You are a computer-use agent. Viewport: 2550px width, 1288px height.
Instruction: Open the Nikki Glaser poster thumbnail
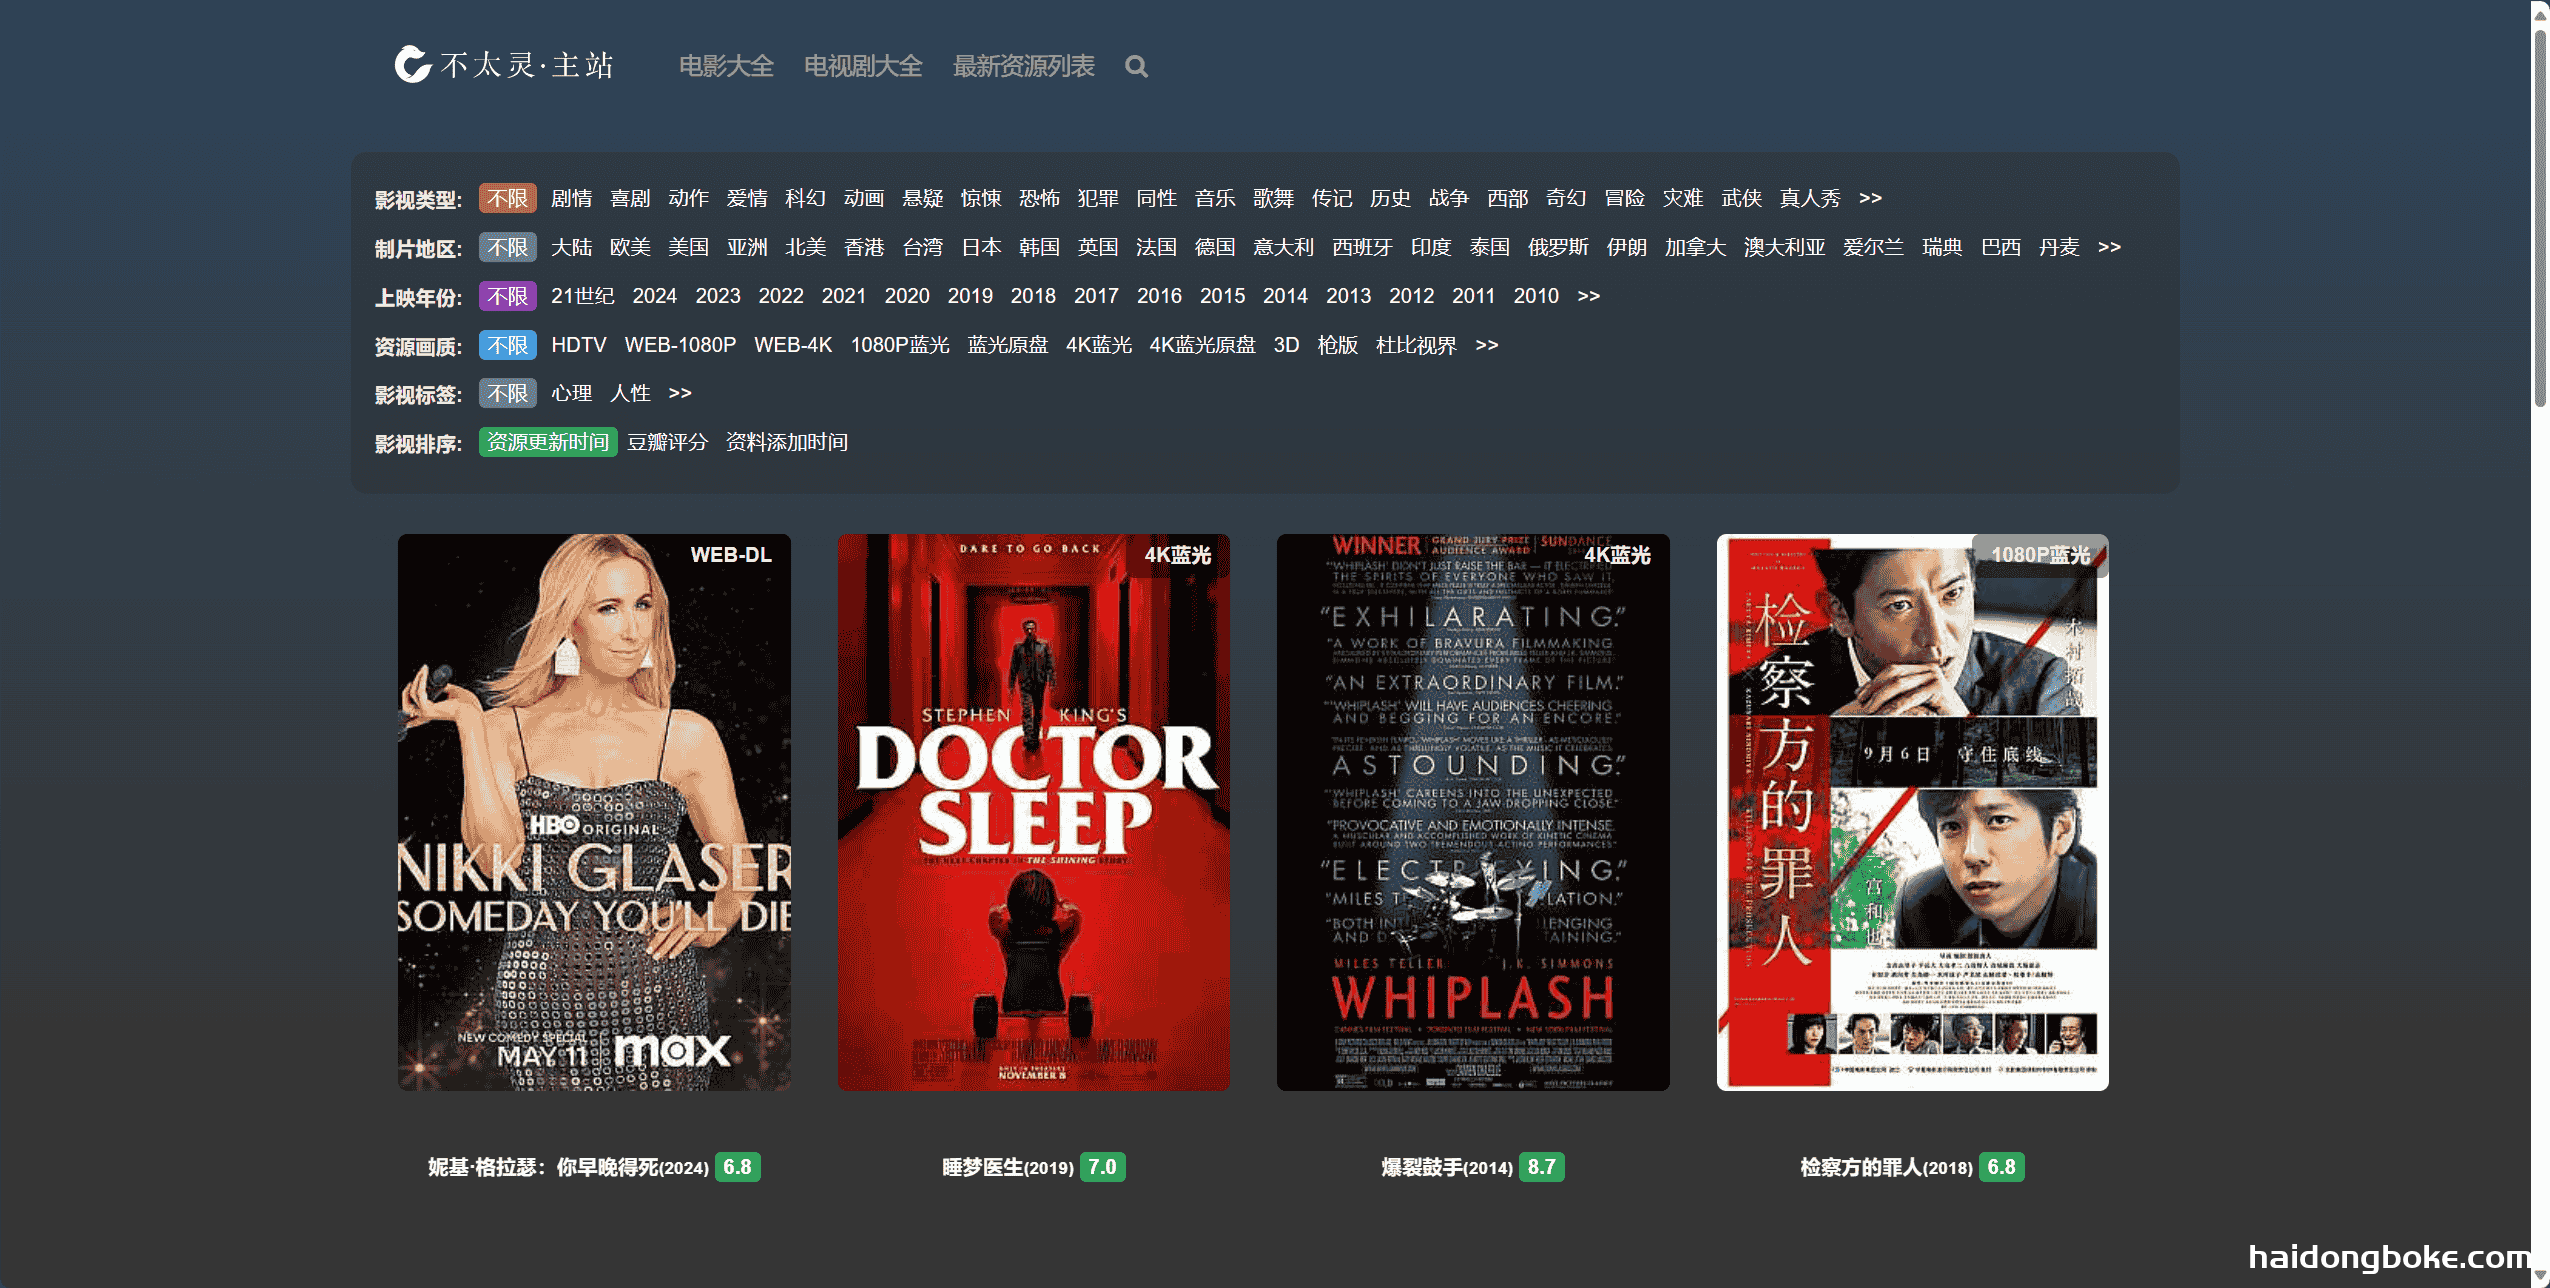coord(594,812)
